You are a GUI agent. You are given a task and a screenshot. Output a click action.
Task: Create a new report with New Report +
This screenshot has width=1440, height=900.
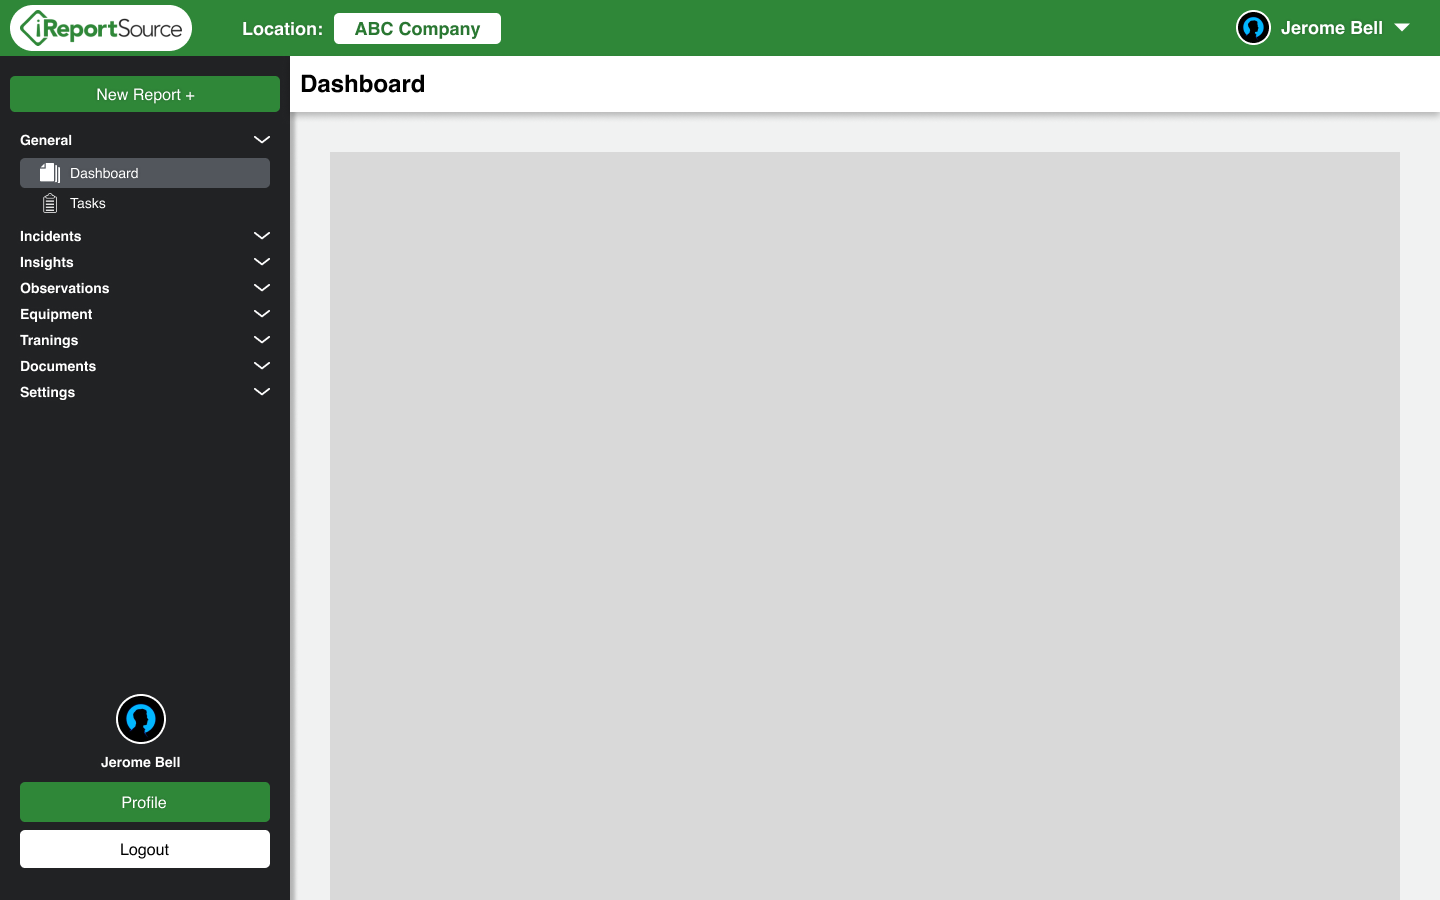[x=145, y=94]
